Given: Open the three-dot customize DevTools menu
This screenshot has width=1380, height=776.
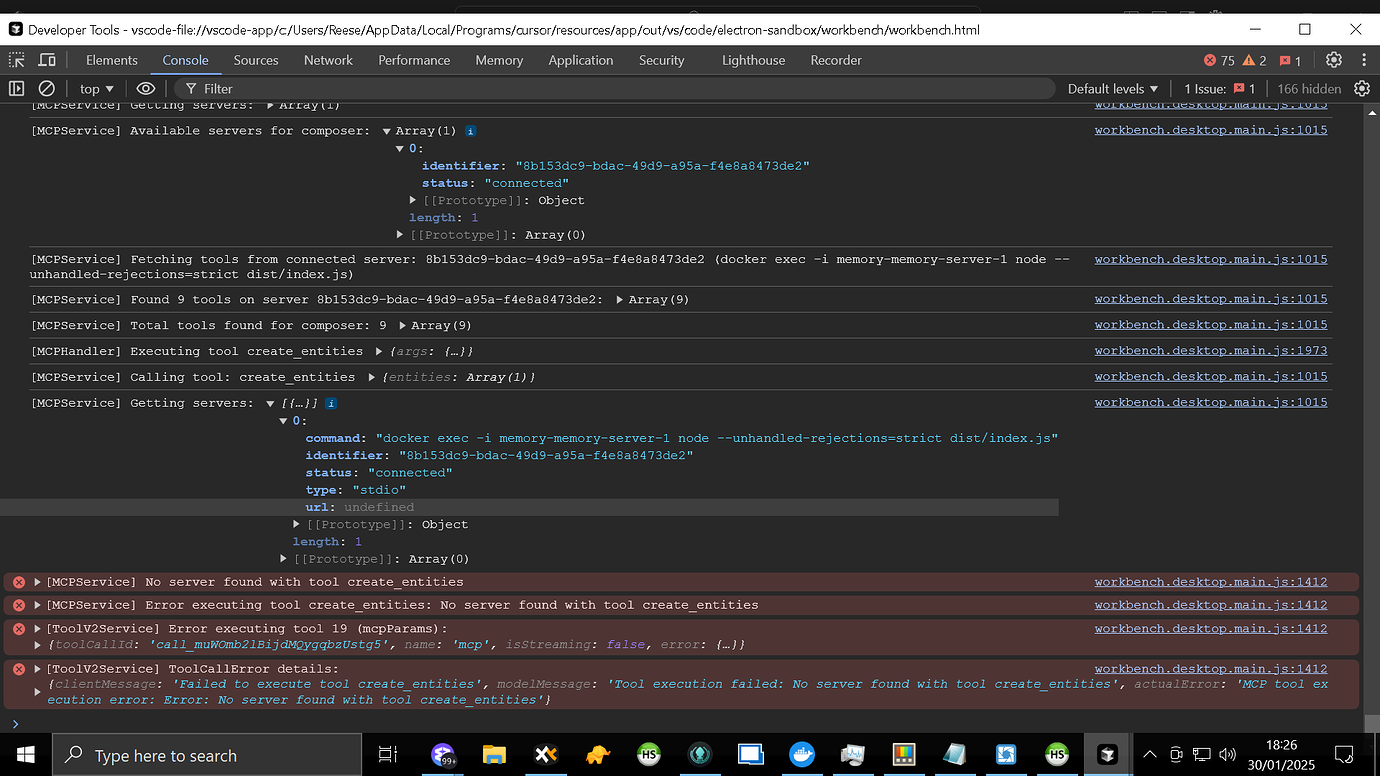Looking at the screenshot, I should 1364,60.
